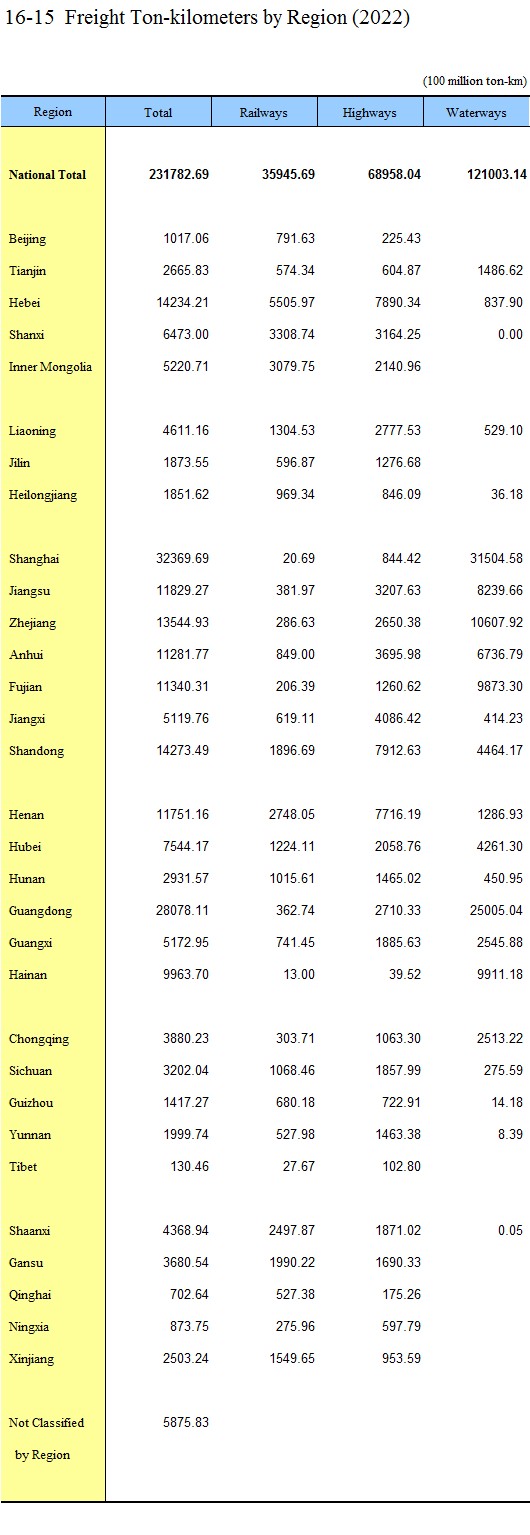Select the Railways column header

click(264, 112)
